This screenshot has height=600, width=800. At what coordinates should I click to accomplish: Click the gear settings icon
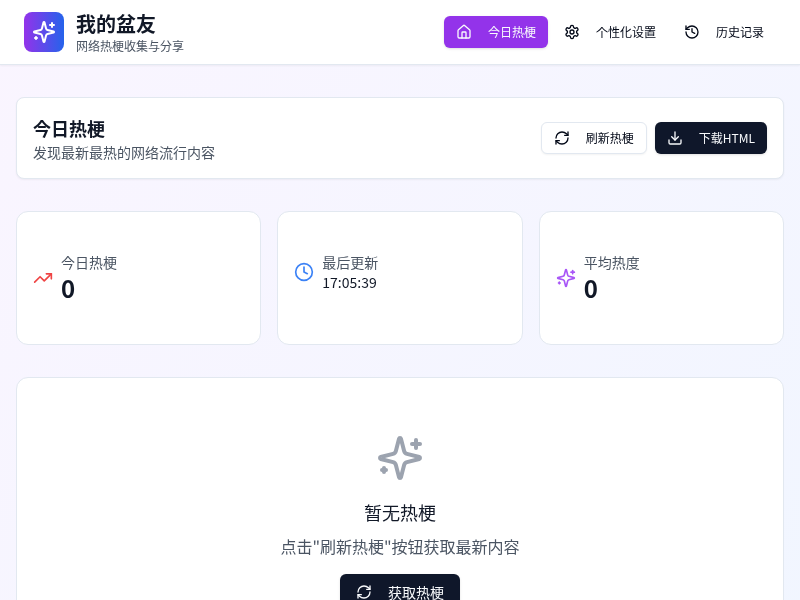pos(572,32)
